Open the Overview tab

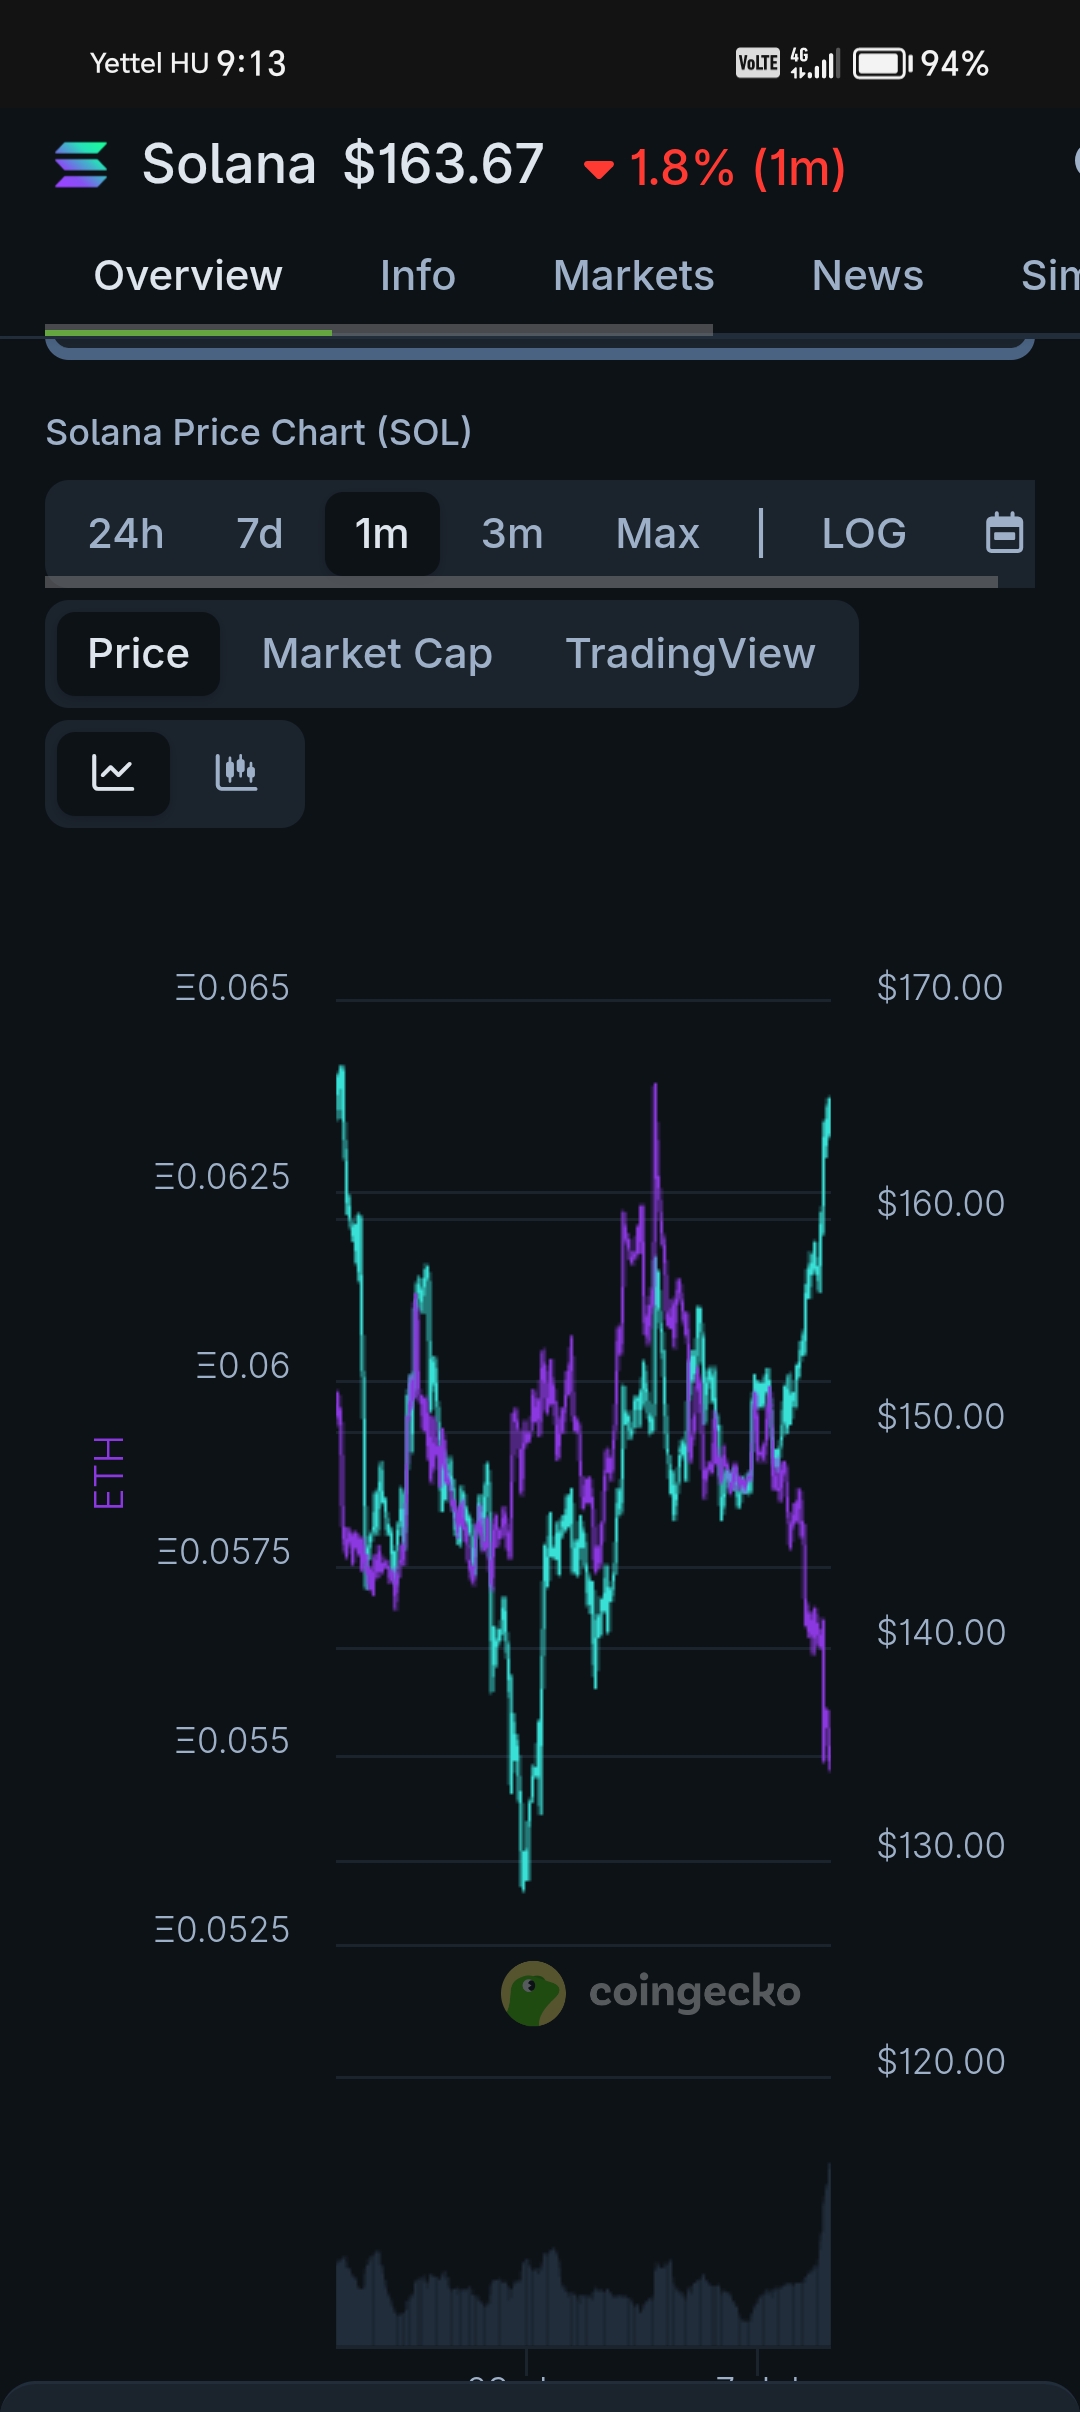pyautogui.click(x=188, y=276)
